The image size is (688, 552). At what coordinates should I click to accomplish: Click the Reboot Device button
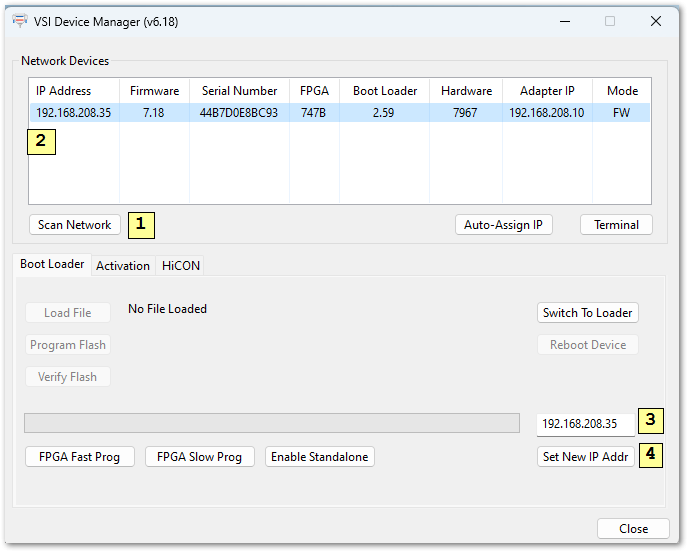coord(588,345)
